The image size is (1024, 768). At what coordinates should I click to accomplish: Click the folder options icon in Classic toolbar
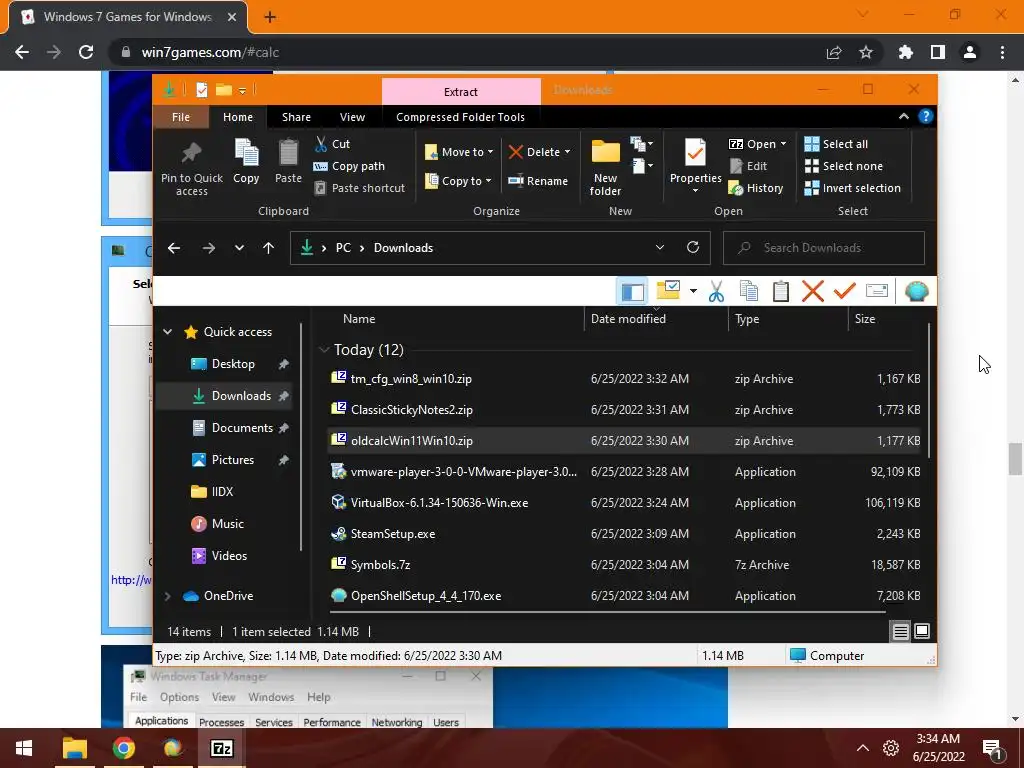[669, 291]
